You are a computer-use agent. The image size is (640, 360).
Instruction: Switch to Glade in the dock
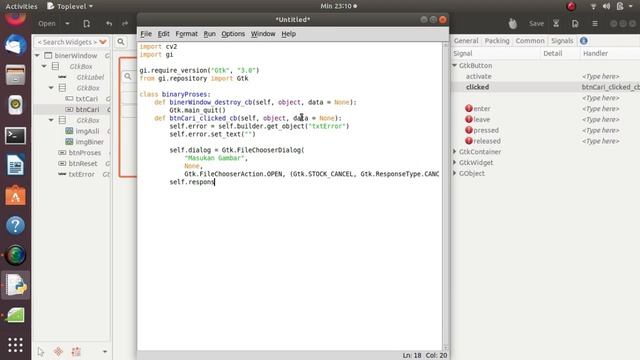point(15,315)
